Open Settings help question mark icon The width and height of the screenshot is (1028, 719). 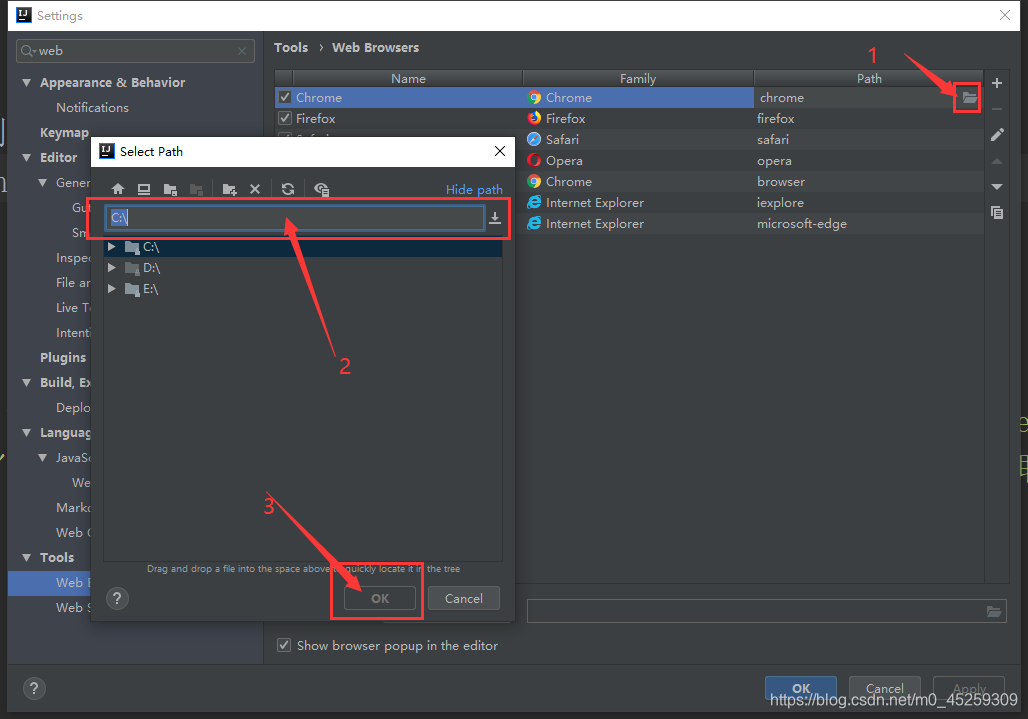point(34,688)
